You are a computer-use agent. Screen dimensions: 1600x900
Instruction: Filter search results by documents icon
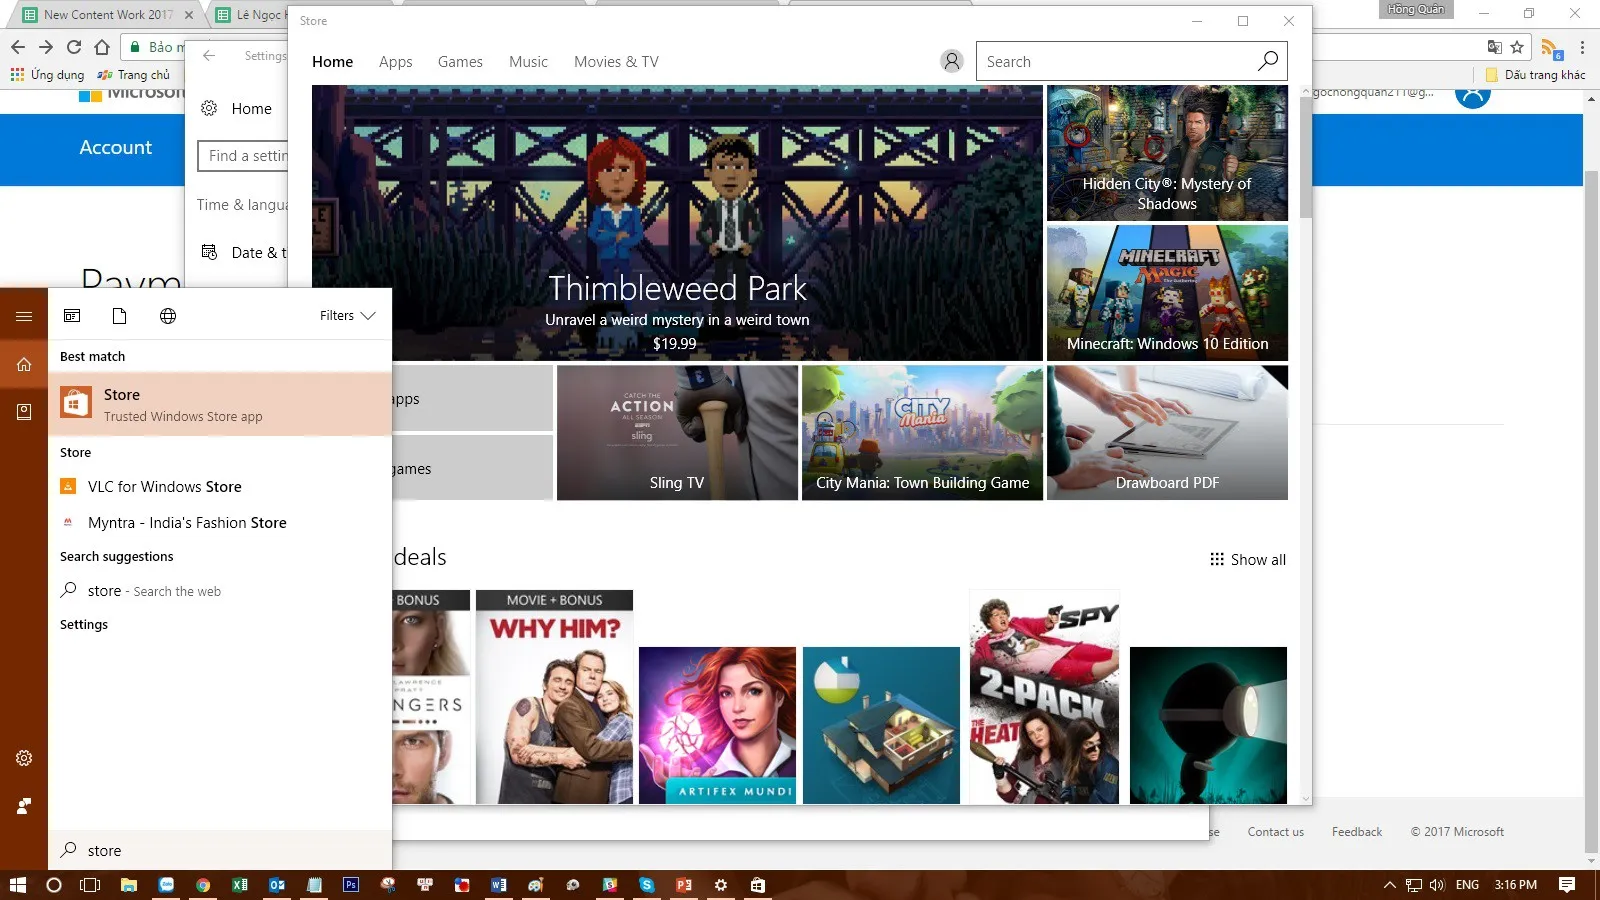[x=120, y=316]
